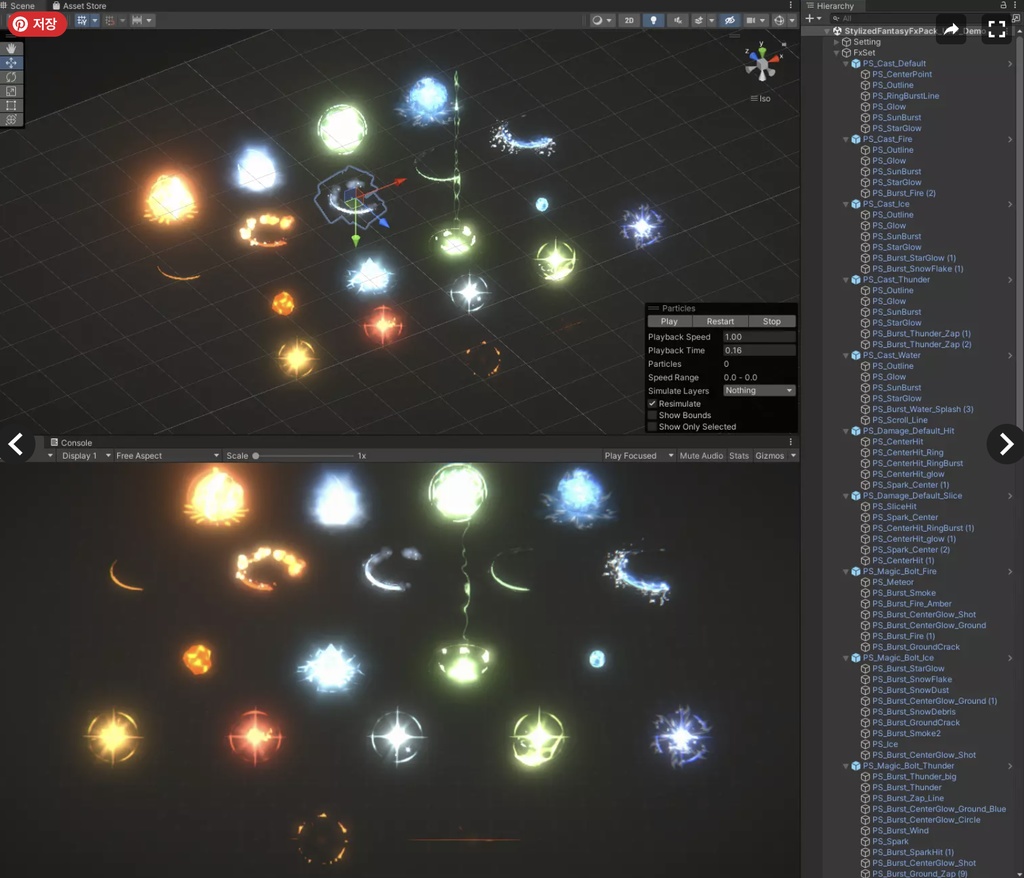Select the Move tool in the toolbar
Image resolution: width=1024 pixels, height=878 pixels.
coord(10,62)
